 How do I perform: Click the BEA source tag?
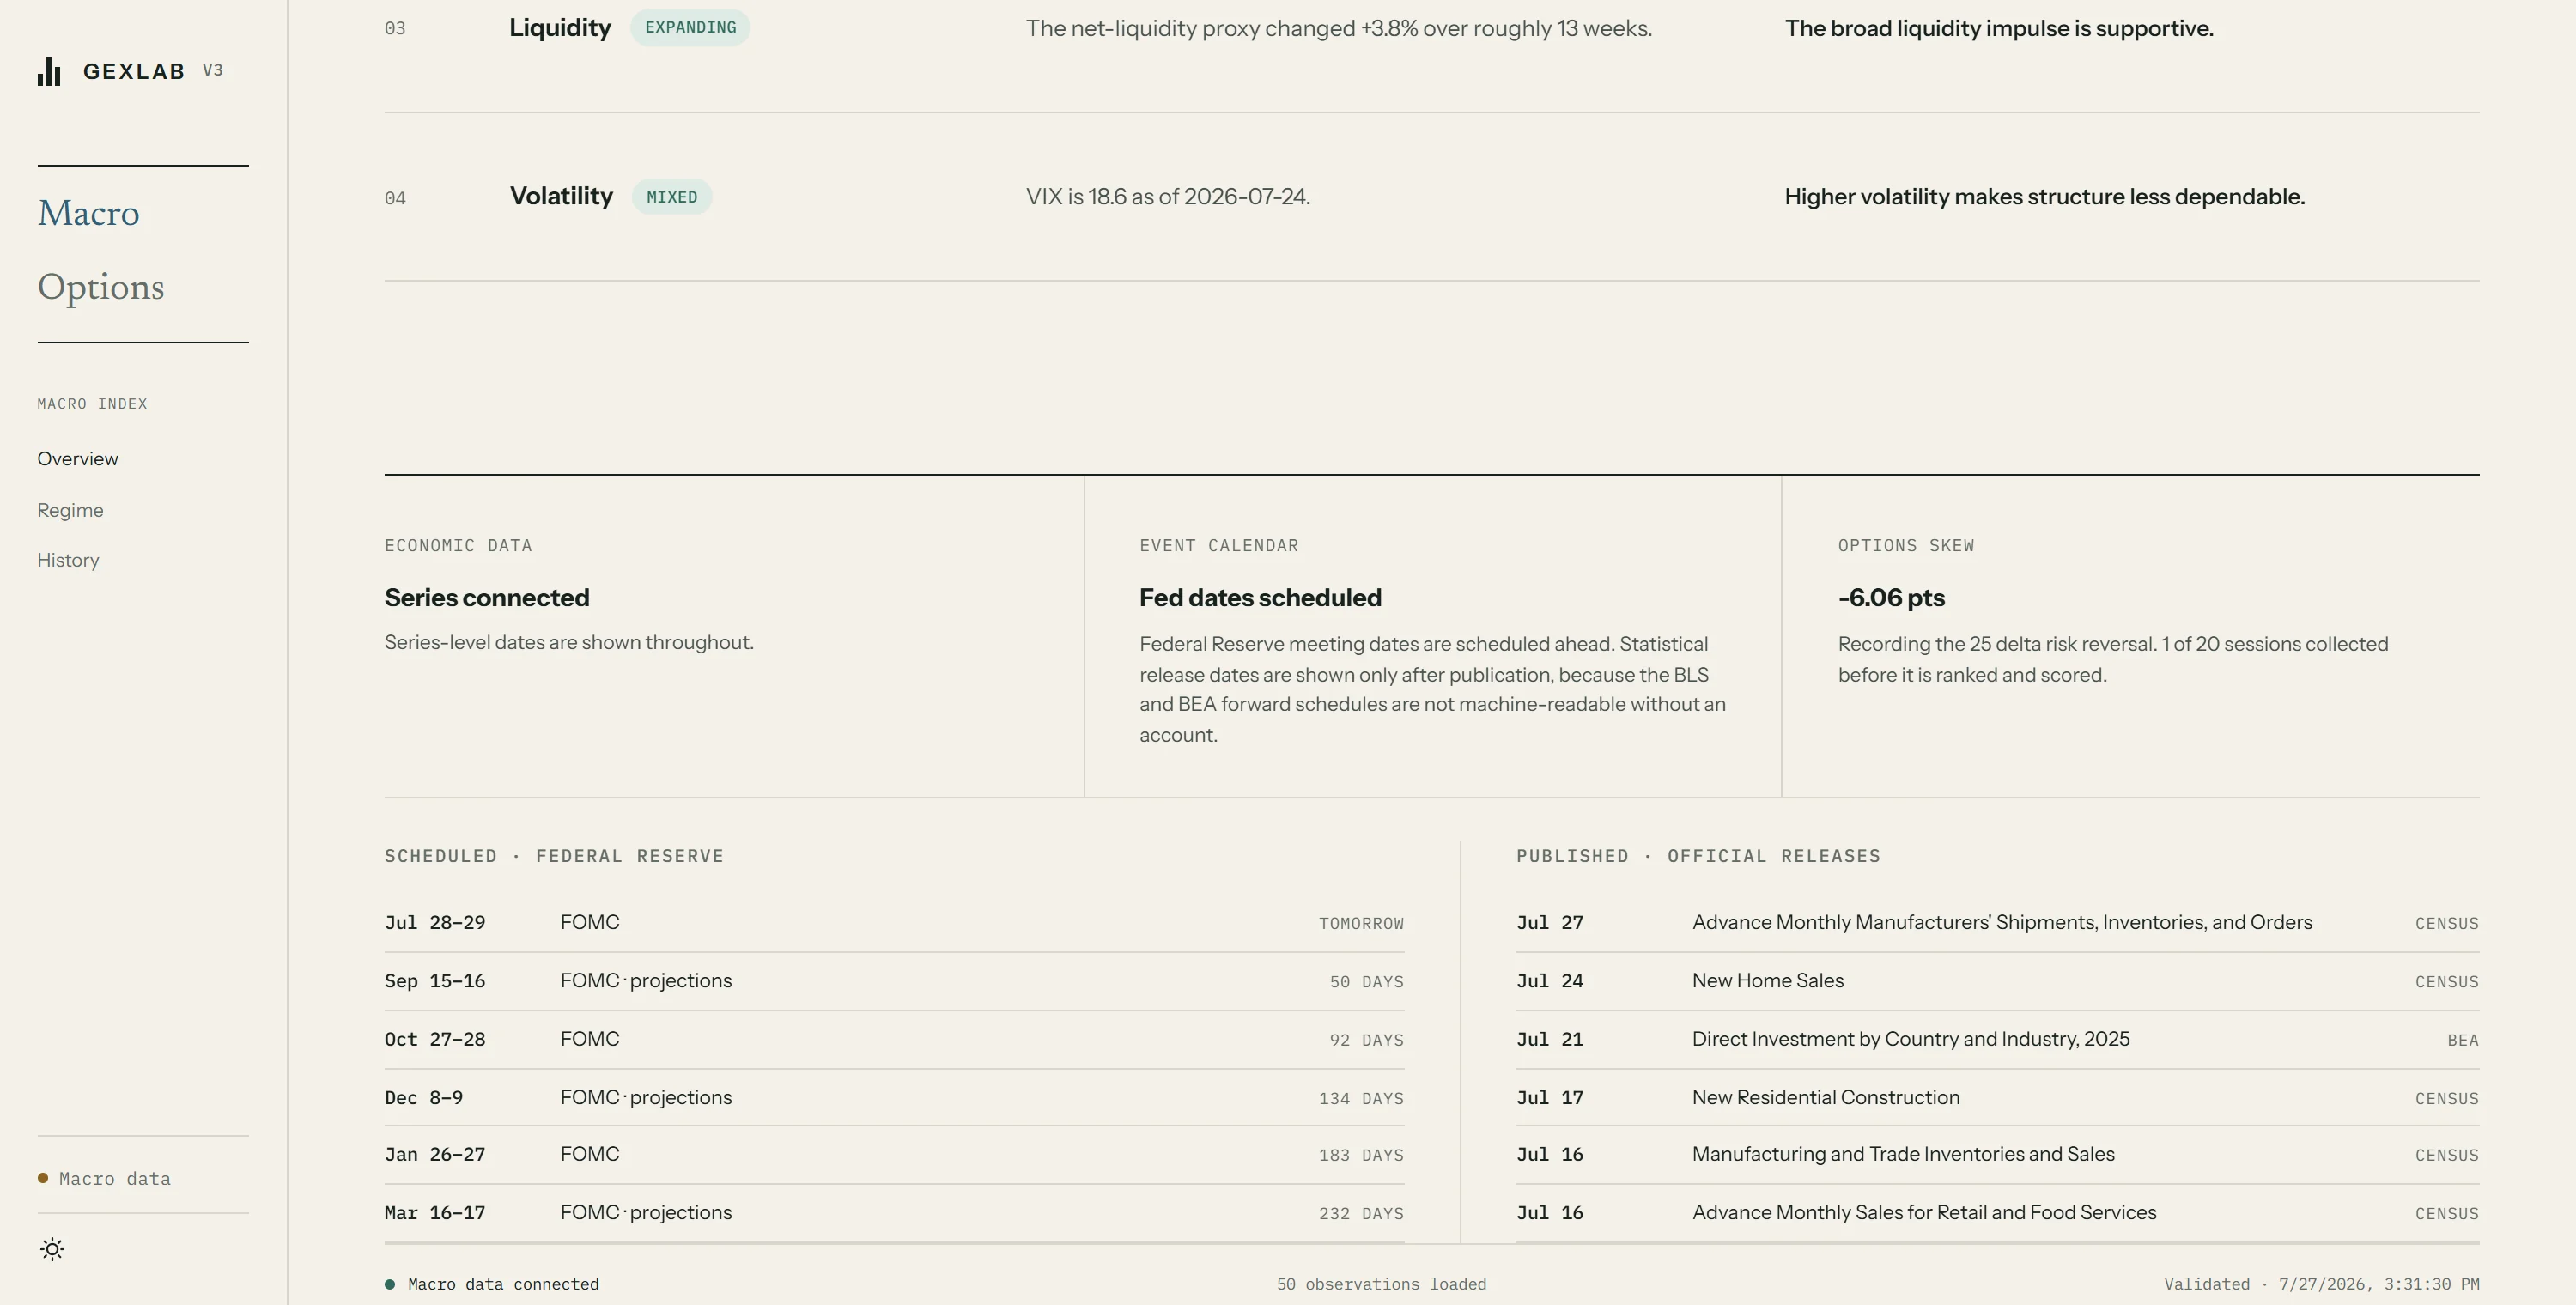click(2463, 1040)
